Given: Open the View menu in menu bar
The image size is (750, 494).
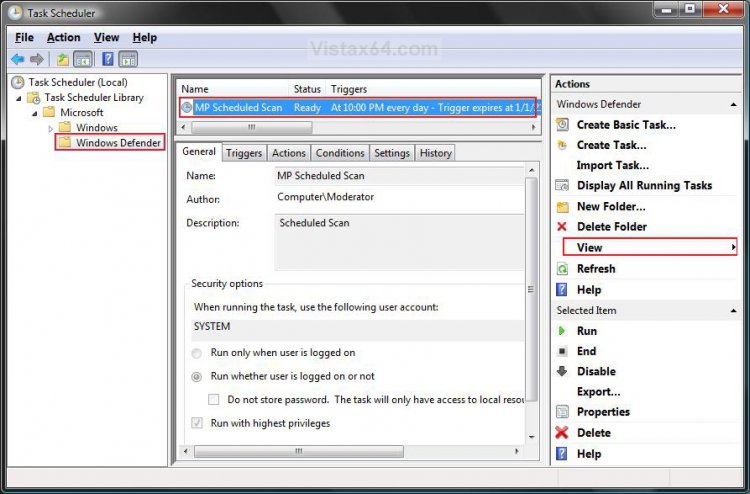Looking at the screenshot, I should (106, 37).
